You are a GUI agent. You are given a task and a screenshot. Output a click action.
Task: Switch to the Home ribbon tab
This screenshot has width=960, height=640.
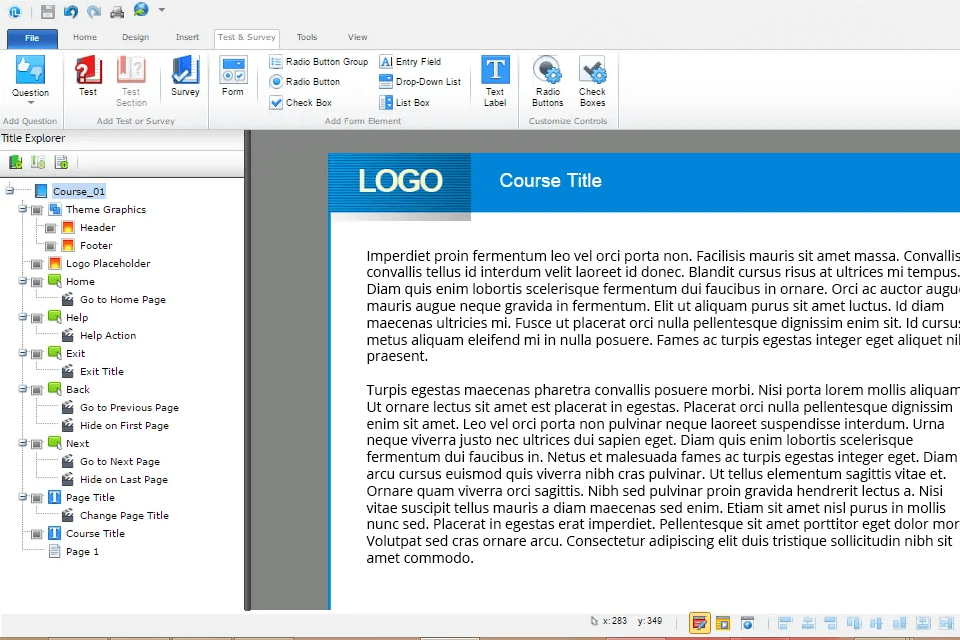pyautogui.click(x=84, y=37)
